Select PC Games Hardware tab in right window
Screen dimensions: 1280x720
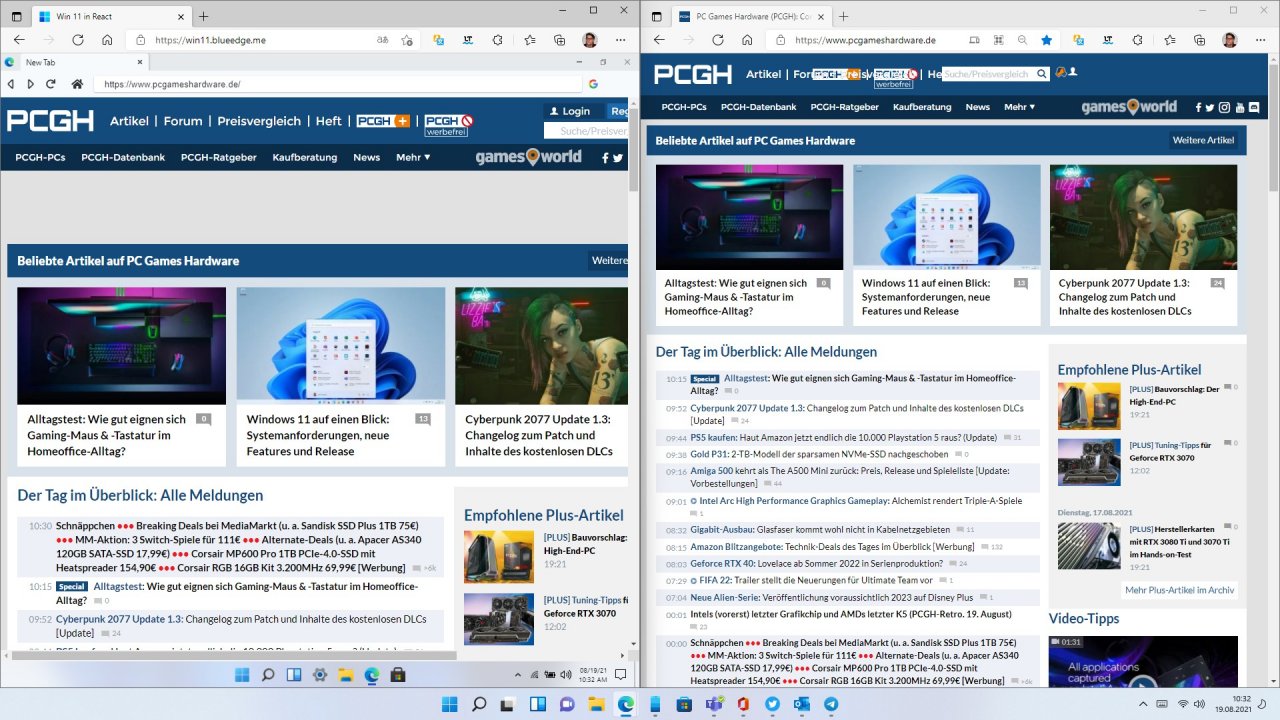point(750,17)
